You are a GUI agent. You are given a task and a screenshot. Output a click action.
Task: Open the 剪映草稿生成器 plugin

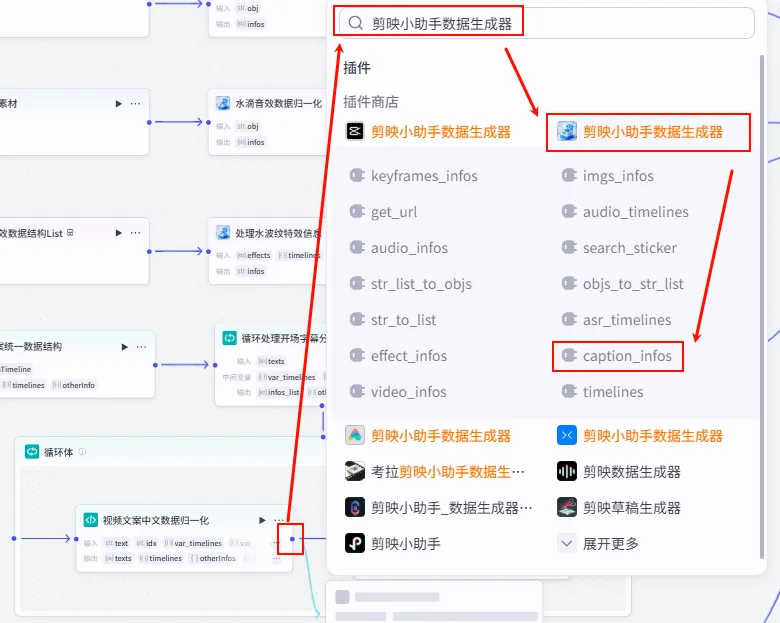[x=619, y=508]
